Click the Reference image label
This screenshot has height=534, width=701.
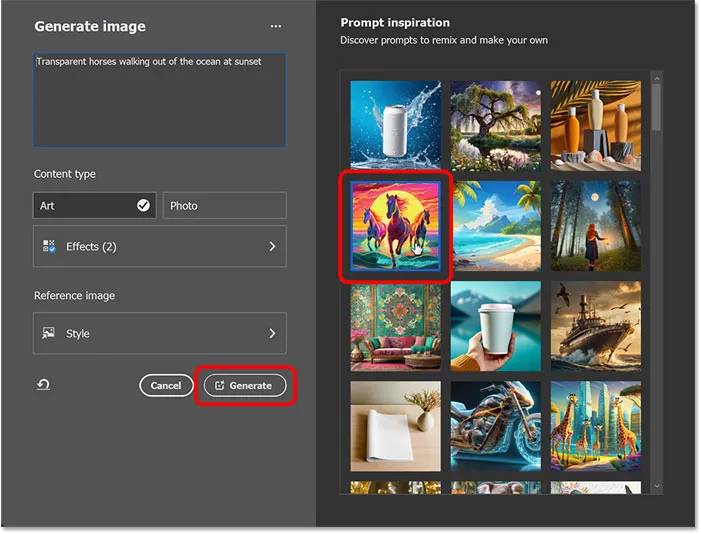click(74, 296)
